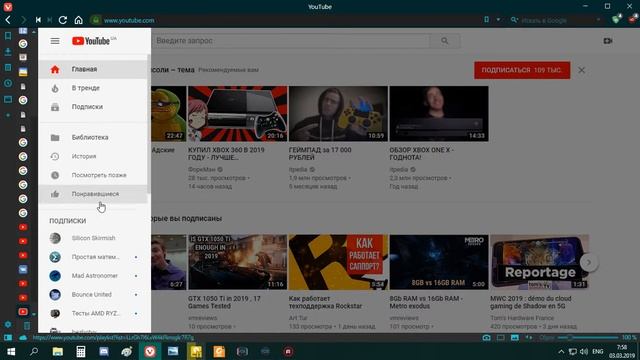
Task: Collapse the YouTube hamburger menu
Action: [55, 41]
